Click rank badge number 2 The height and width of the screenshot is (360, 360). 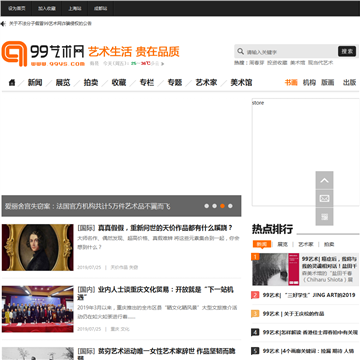coord(255,295)
